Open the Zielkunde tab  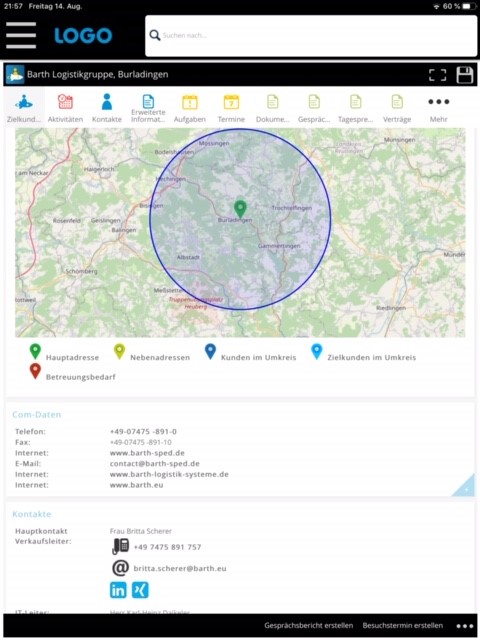[x=24, y=108]
